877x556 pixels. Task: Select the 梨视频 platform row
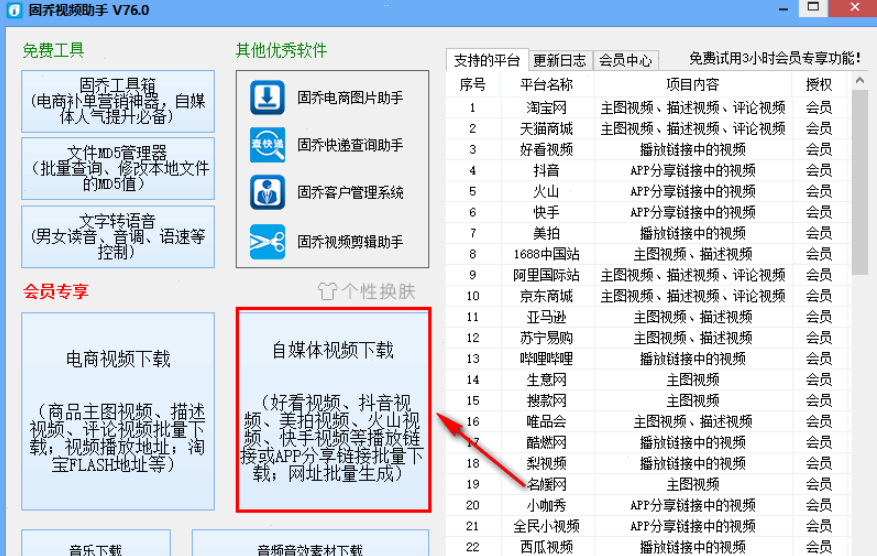point(648,464)
